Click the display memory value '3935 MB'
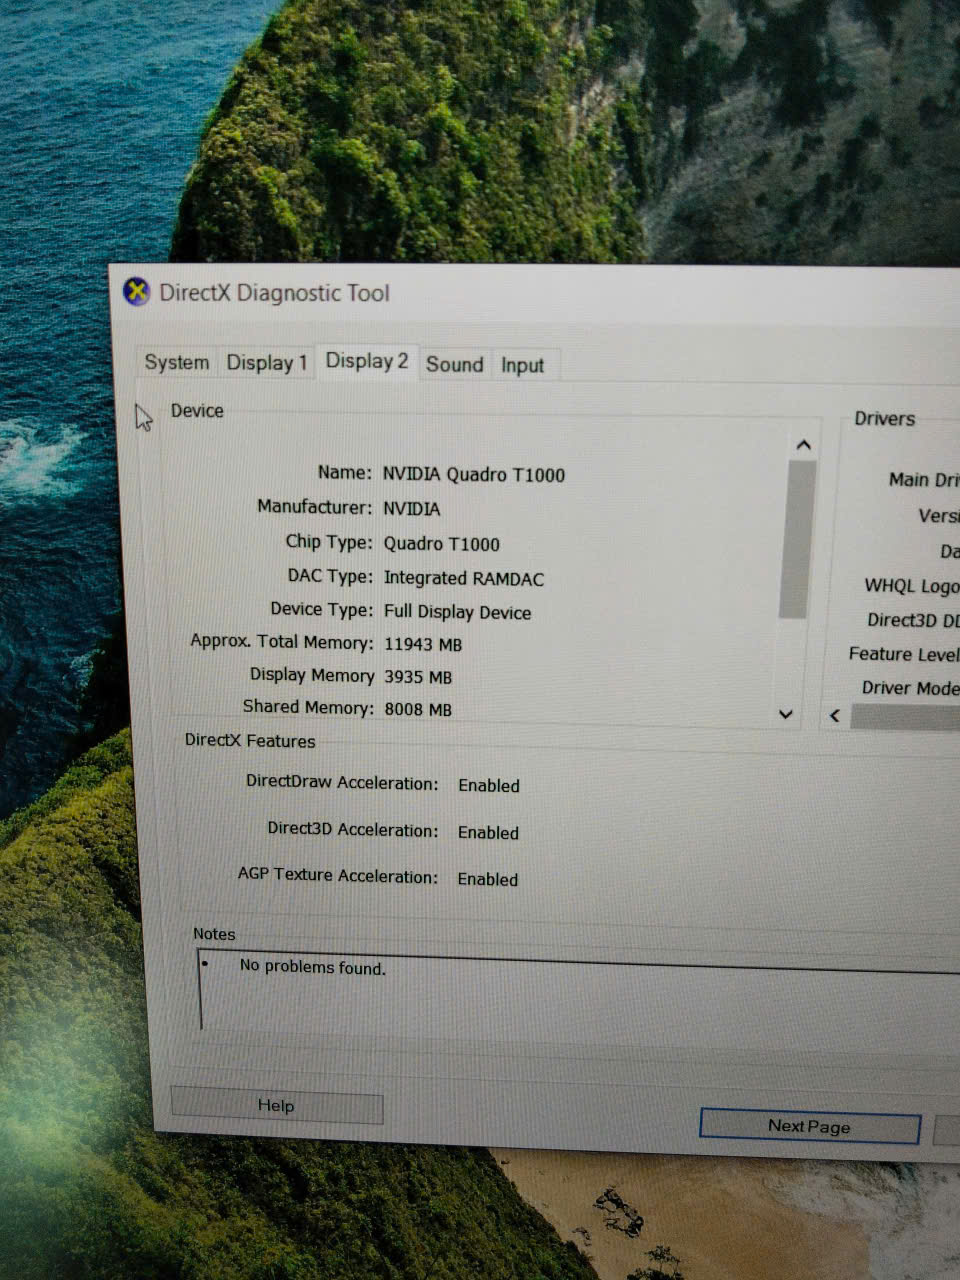Image resolution: width=960 pixels, height=1280 pixels. pyautogui.click(x=419, y=677)
